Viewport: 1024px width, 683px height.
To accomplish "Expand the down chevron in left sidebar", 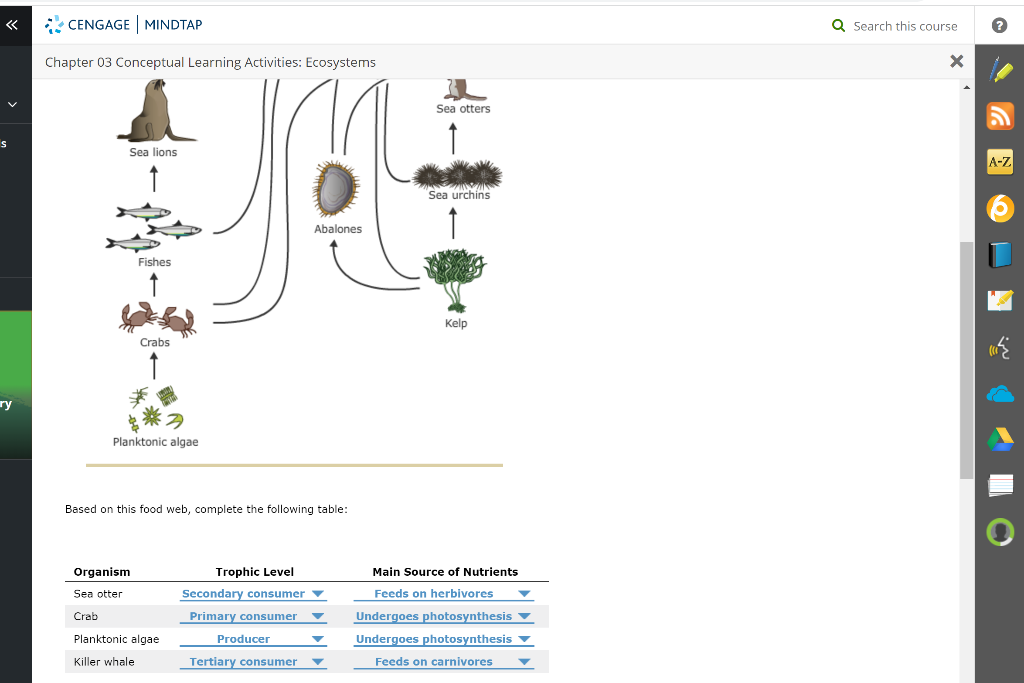I will tap(13, 103).
